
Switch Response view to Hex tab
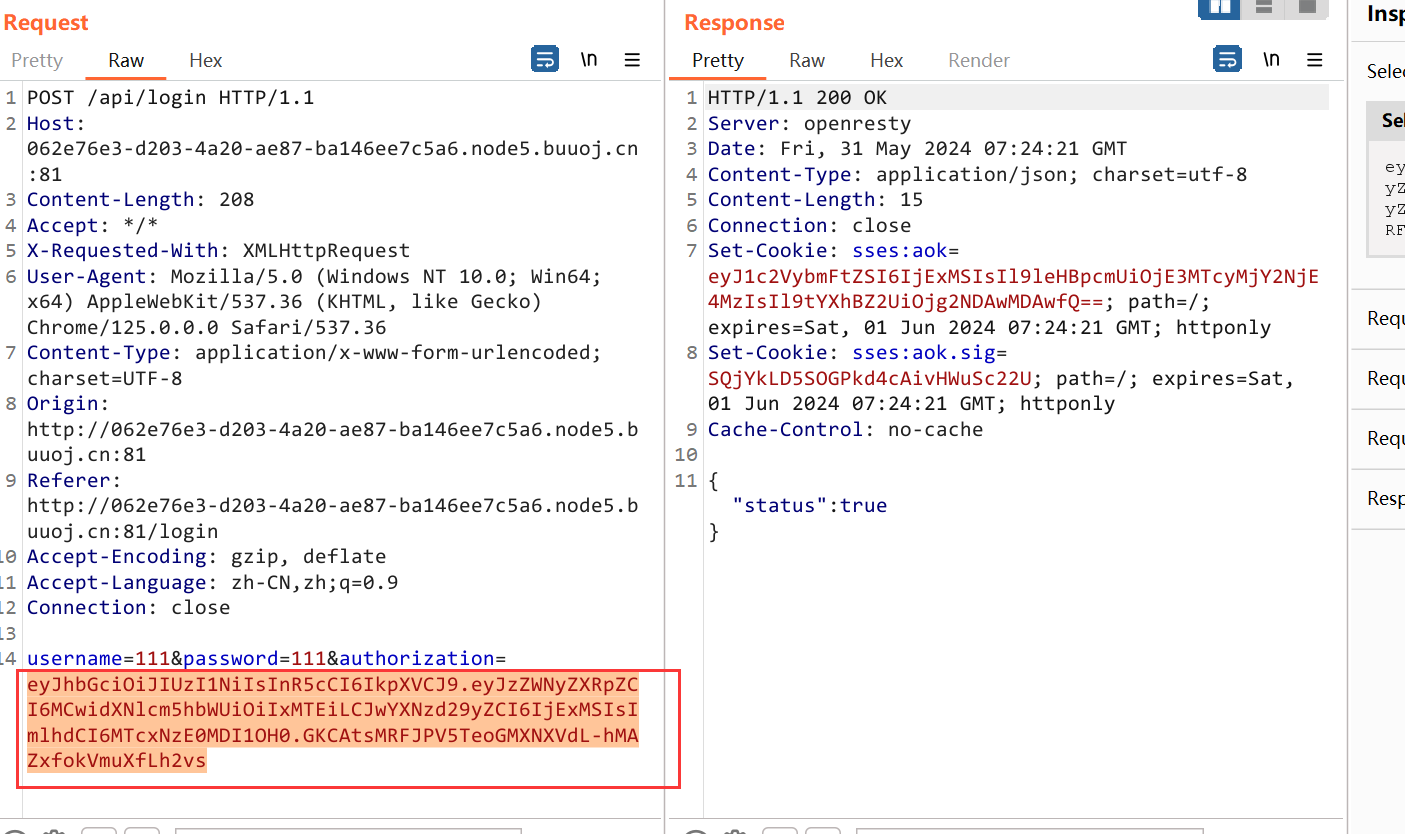pos(886,60)
